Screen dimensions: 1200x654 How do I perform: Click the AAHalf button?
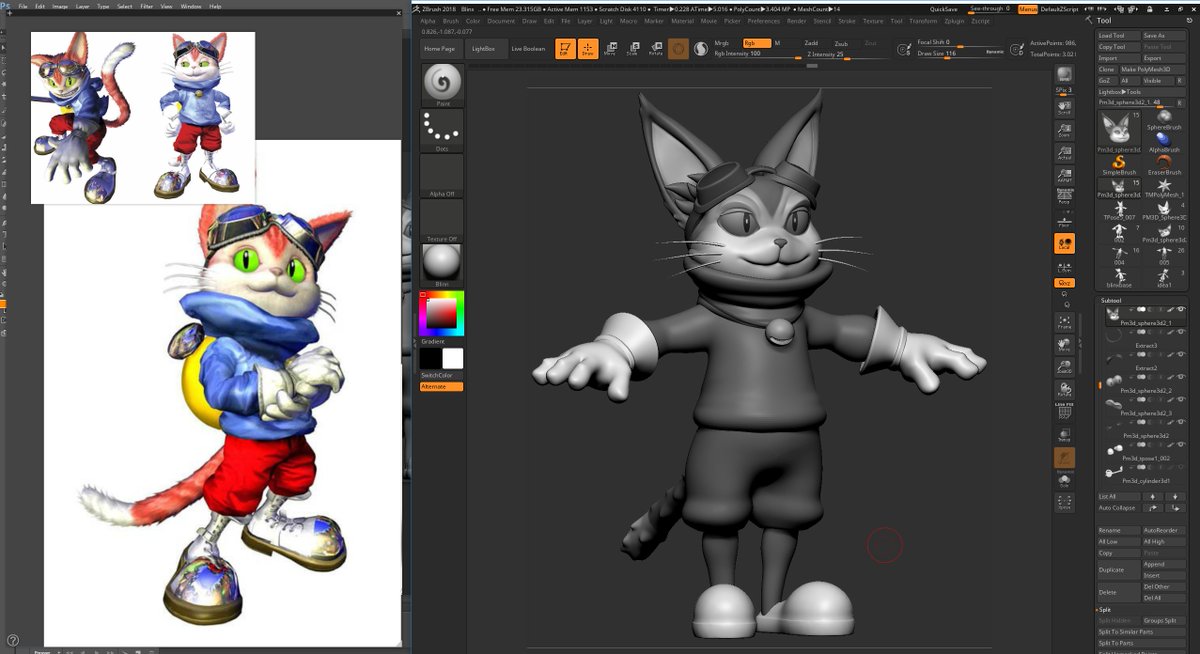pos(1065,175)
